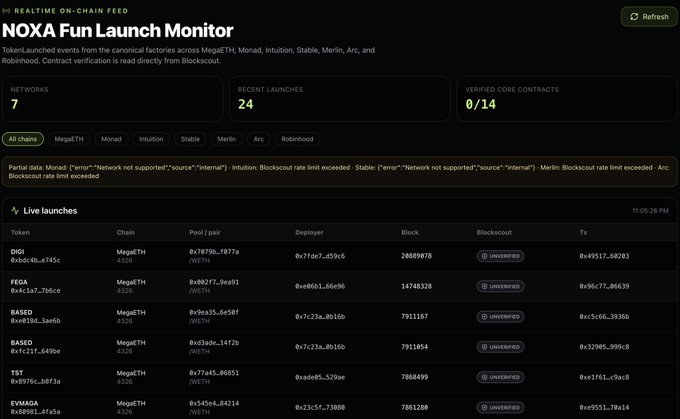Open transaction 0x32905…999c8

click(x=604, y=347)
